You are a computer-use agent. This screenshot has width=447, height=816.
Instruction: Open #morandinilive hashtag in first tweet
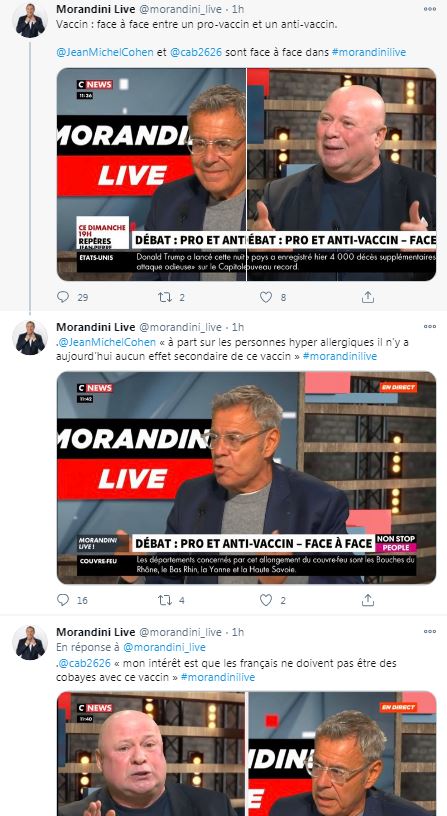[368, 53]
